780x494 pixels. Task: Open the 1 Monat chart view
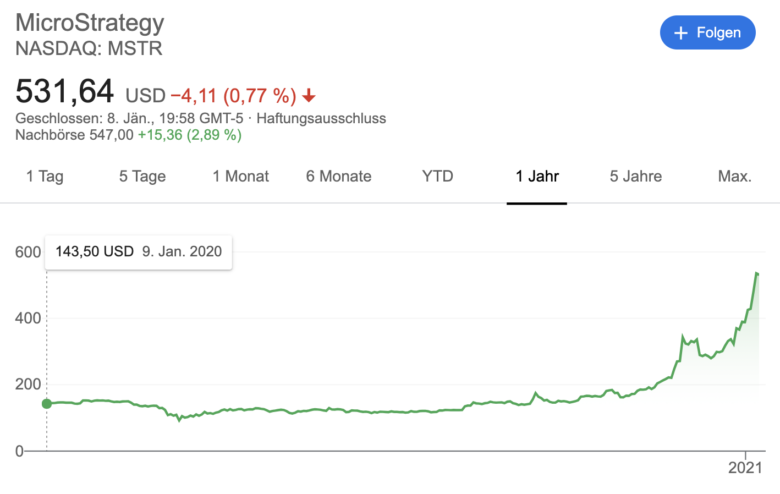click(241, 176)
